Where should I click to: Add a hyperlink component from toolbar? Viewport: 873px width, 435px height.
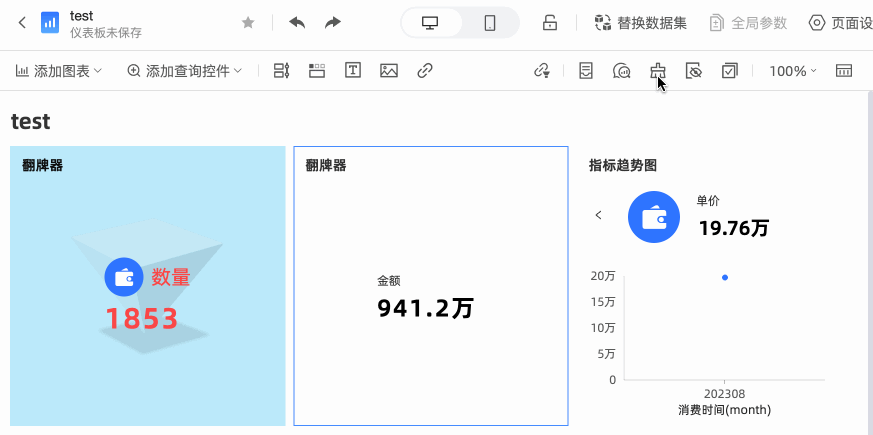(x=425, y=71)
